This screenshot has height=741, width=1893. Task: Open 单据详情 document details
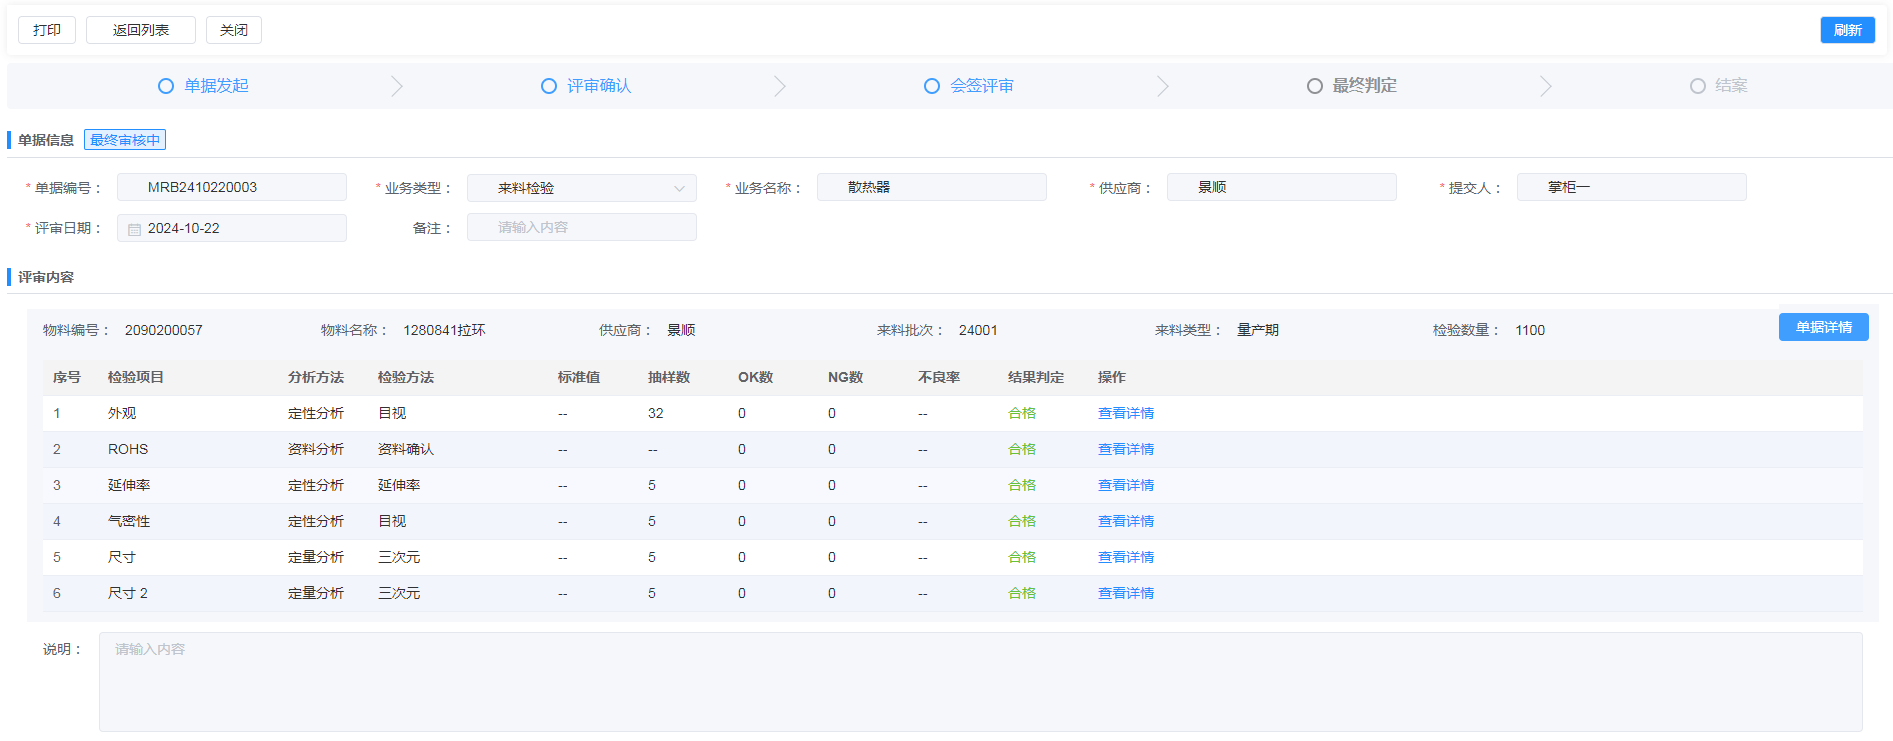click(1823, 327)
